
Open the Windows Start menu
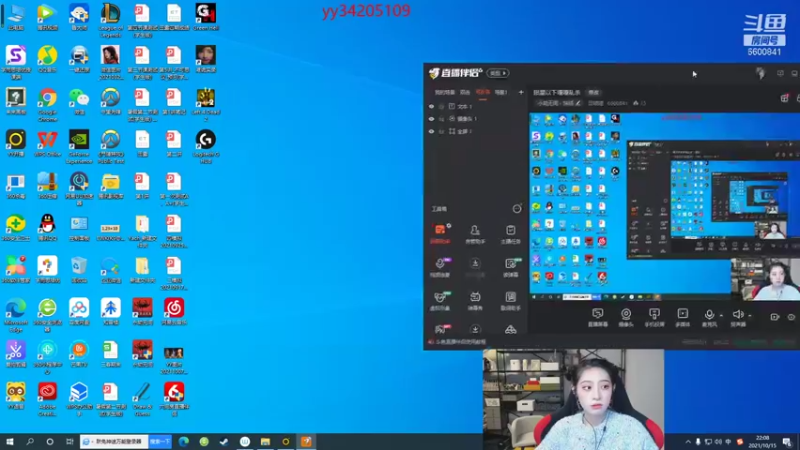pyautogui.click(x=10, y=442)
